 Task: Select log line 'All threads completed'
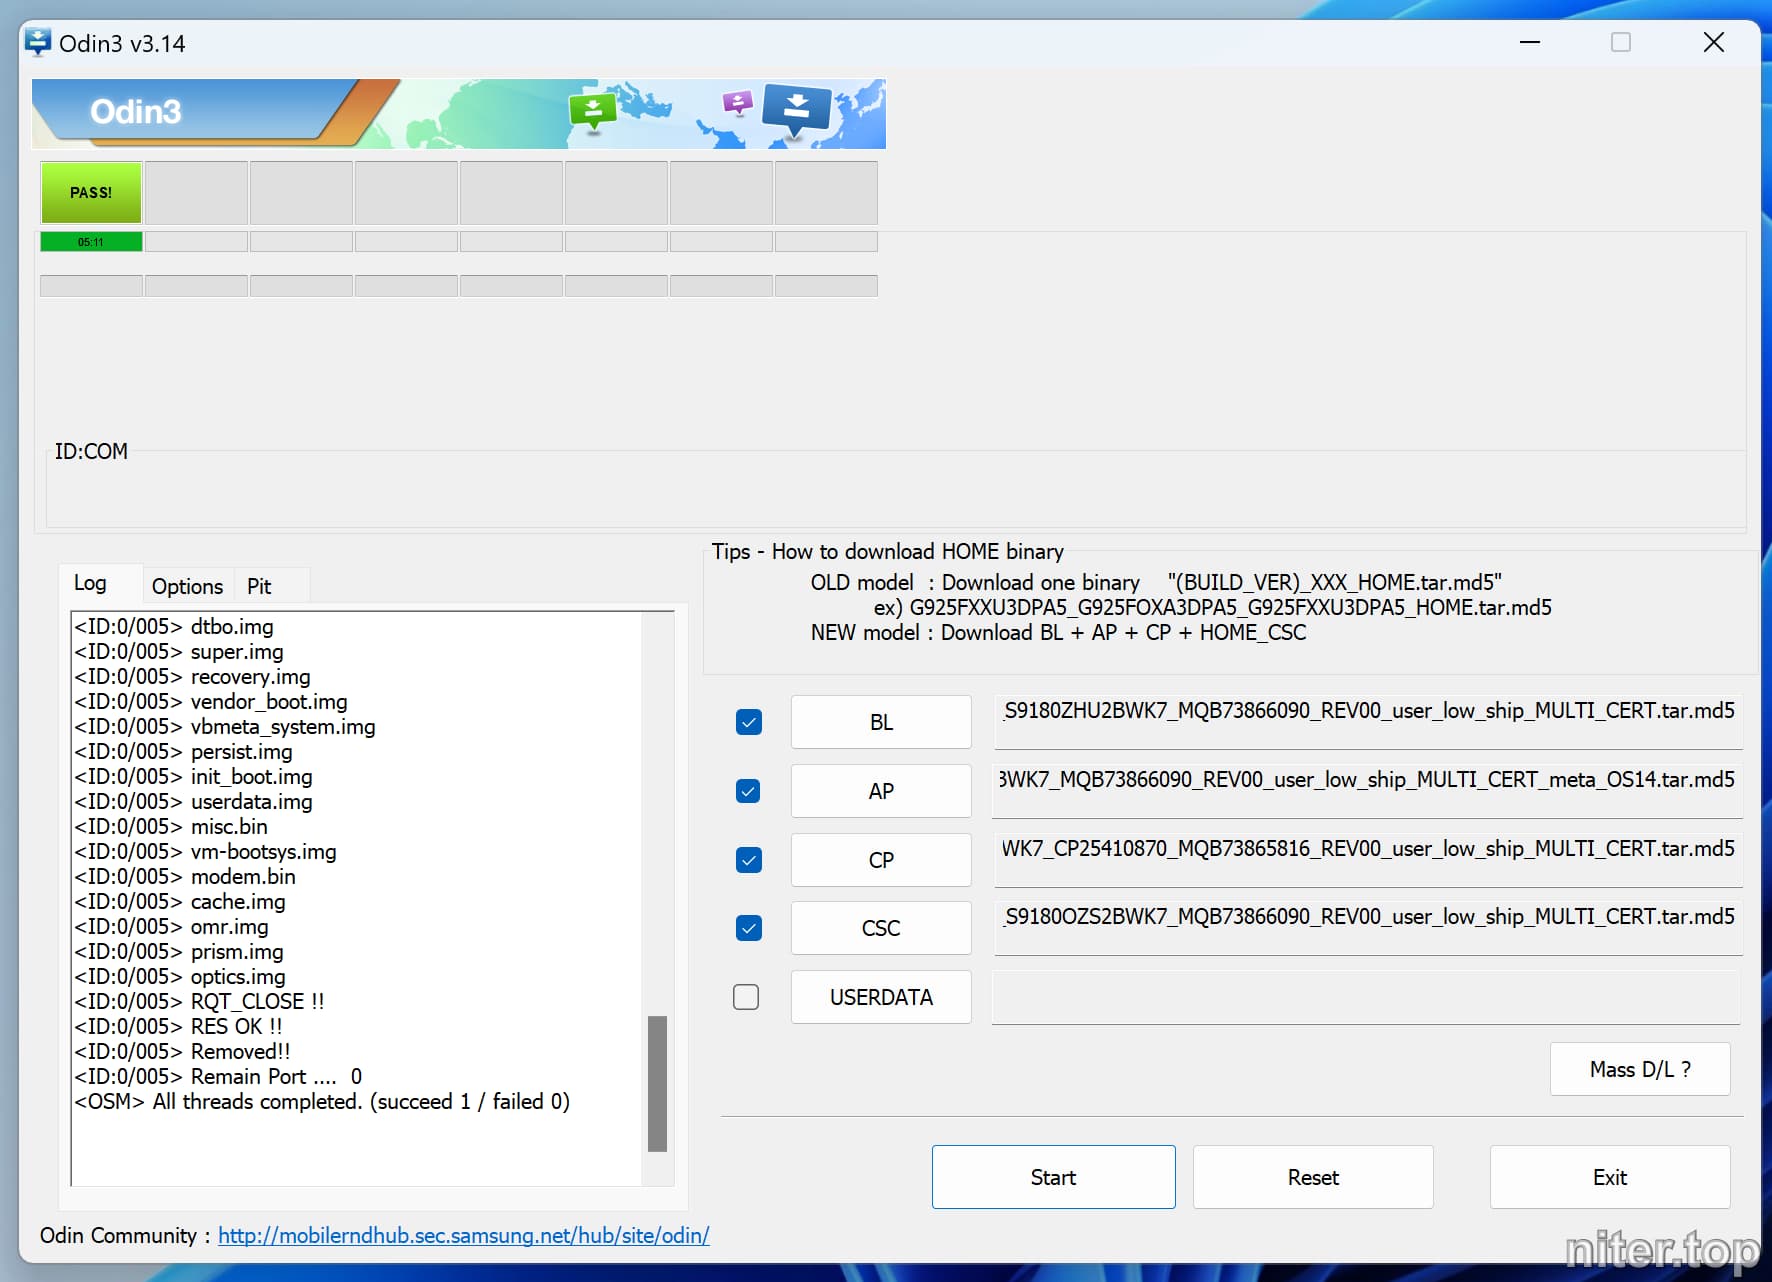322,1102
